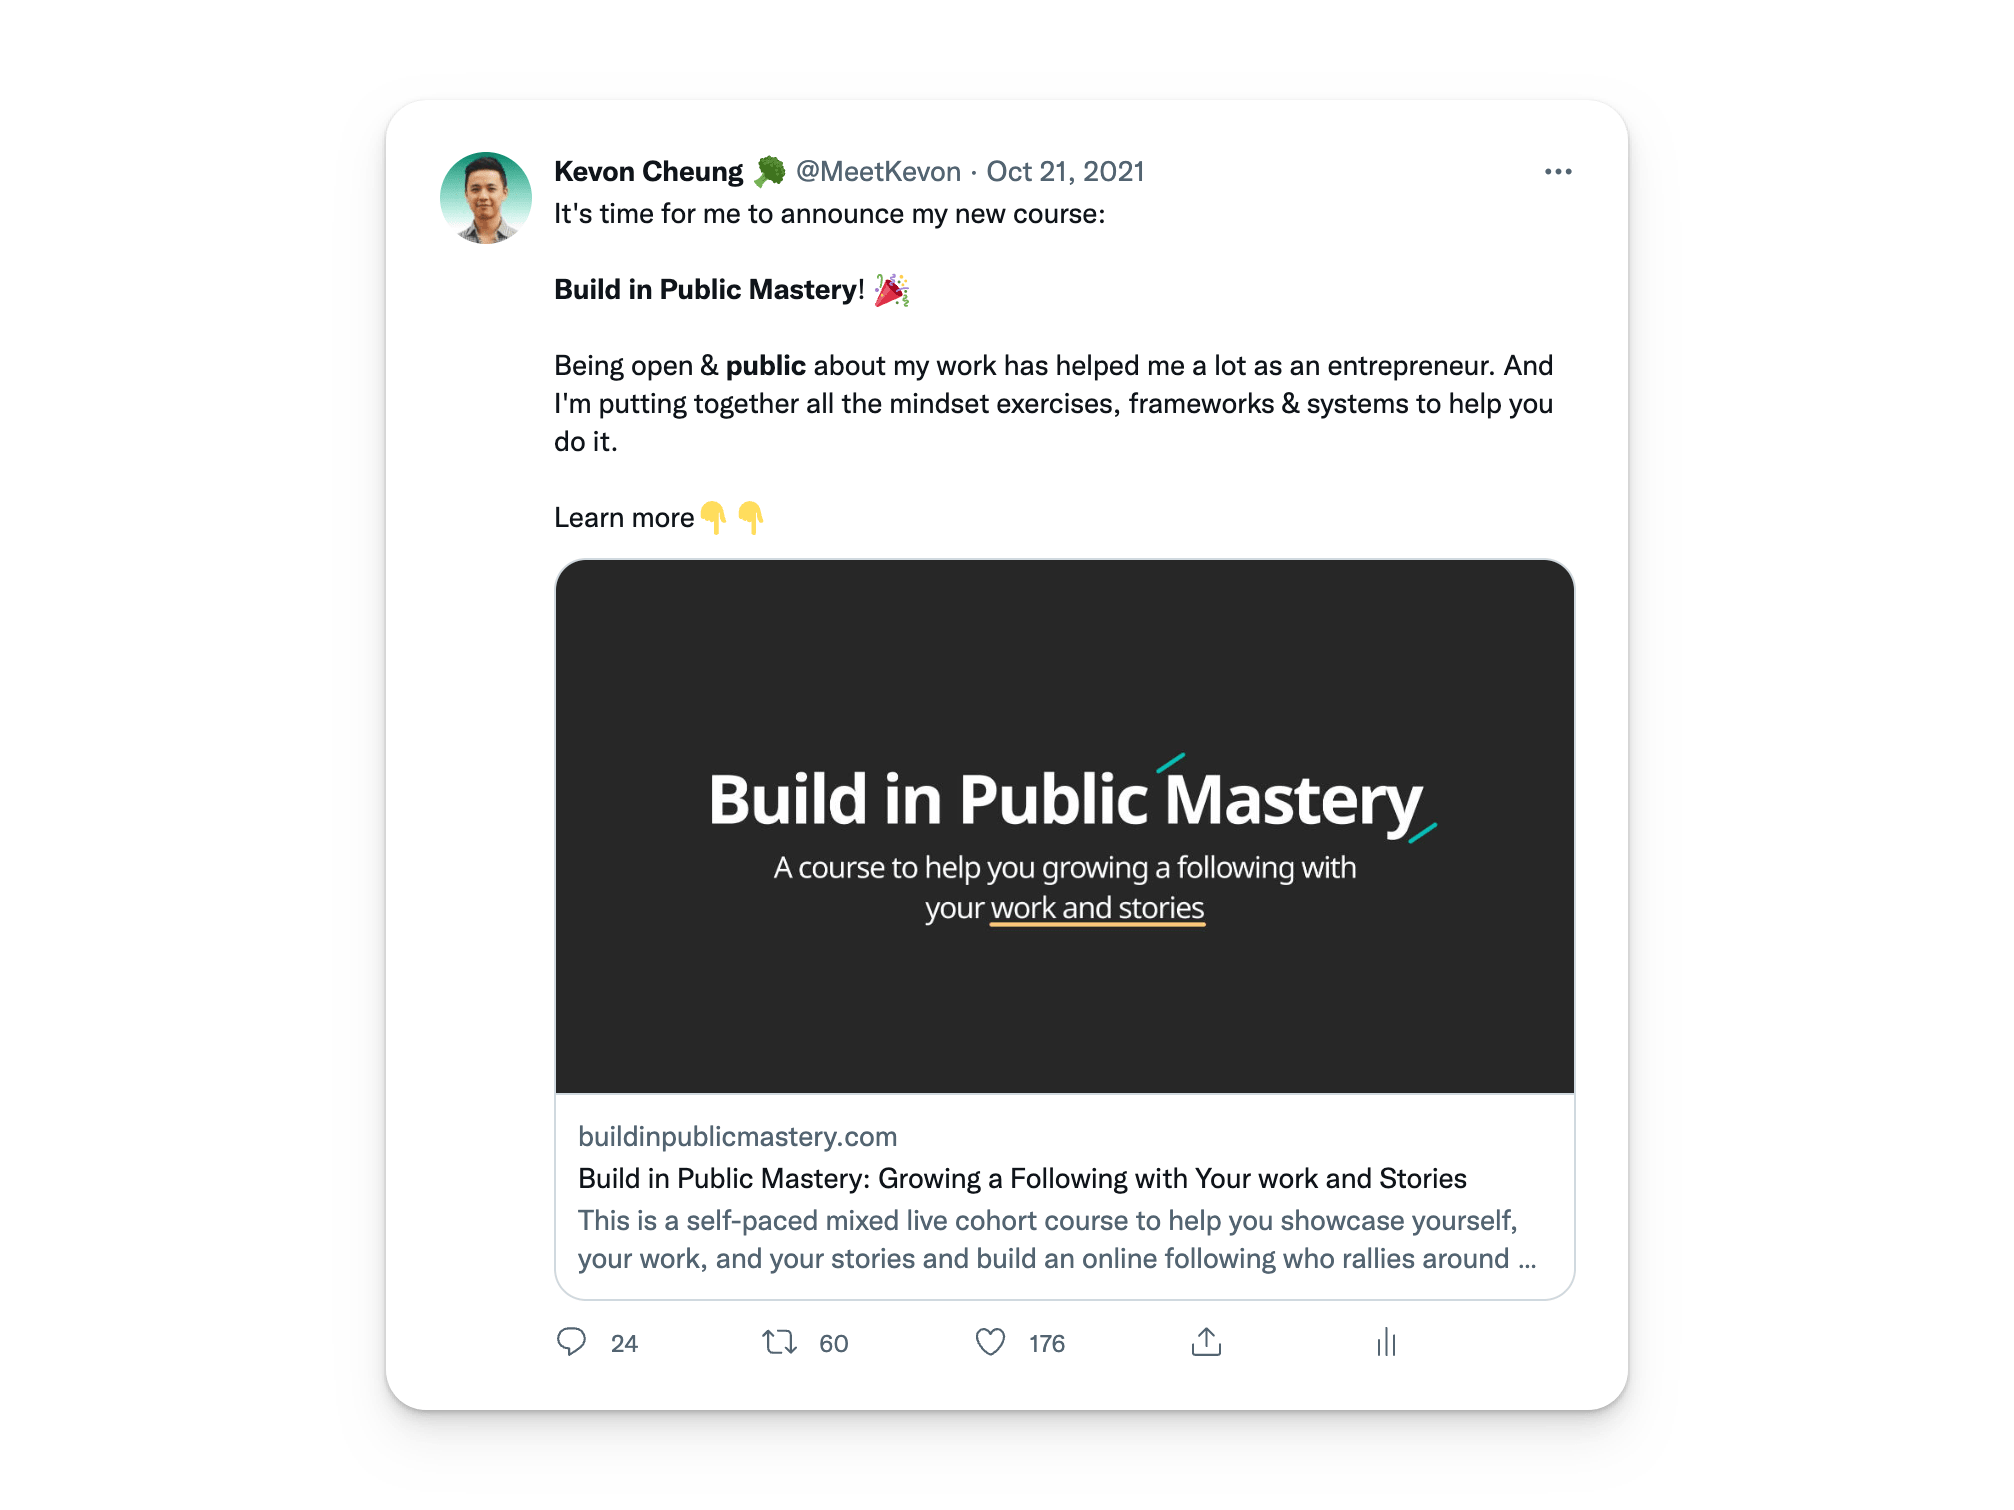Click the 24 replies count
This screenshot has width=2014, height=1510.
[x=624, y=1343]
